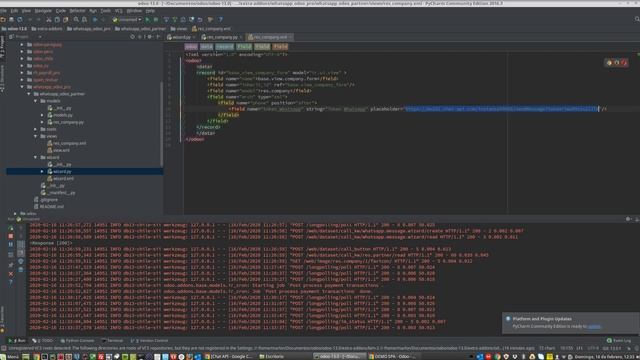Click the Help question mark toolbar icon
This screenshot has width=640, height=360.
click(220, 20)
